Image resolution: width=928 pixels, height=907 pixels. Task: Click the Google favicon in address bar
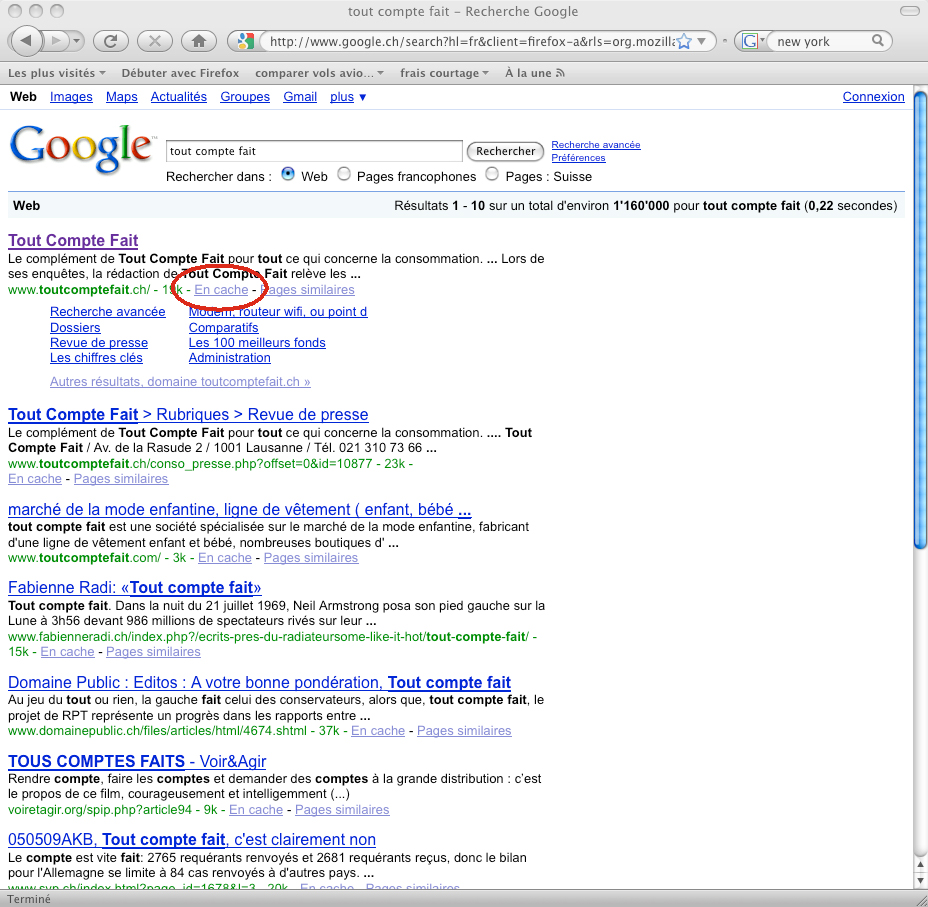coord(244,41)
